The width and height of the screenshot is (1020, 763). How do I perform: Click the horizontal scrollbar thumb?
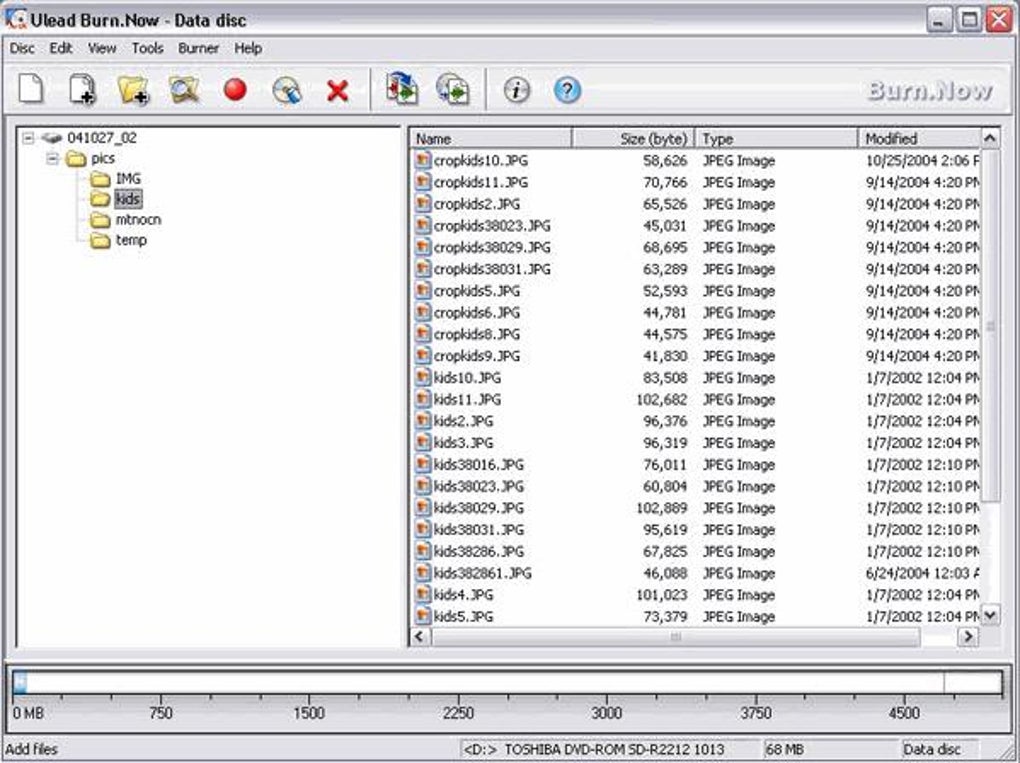pos(675,637)
